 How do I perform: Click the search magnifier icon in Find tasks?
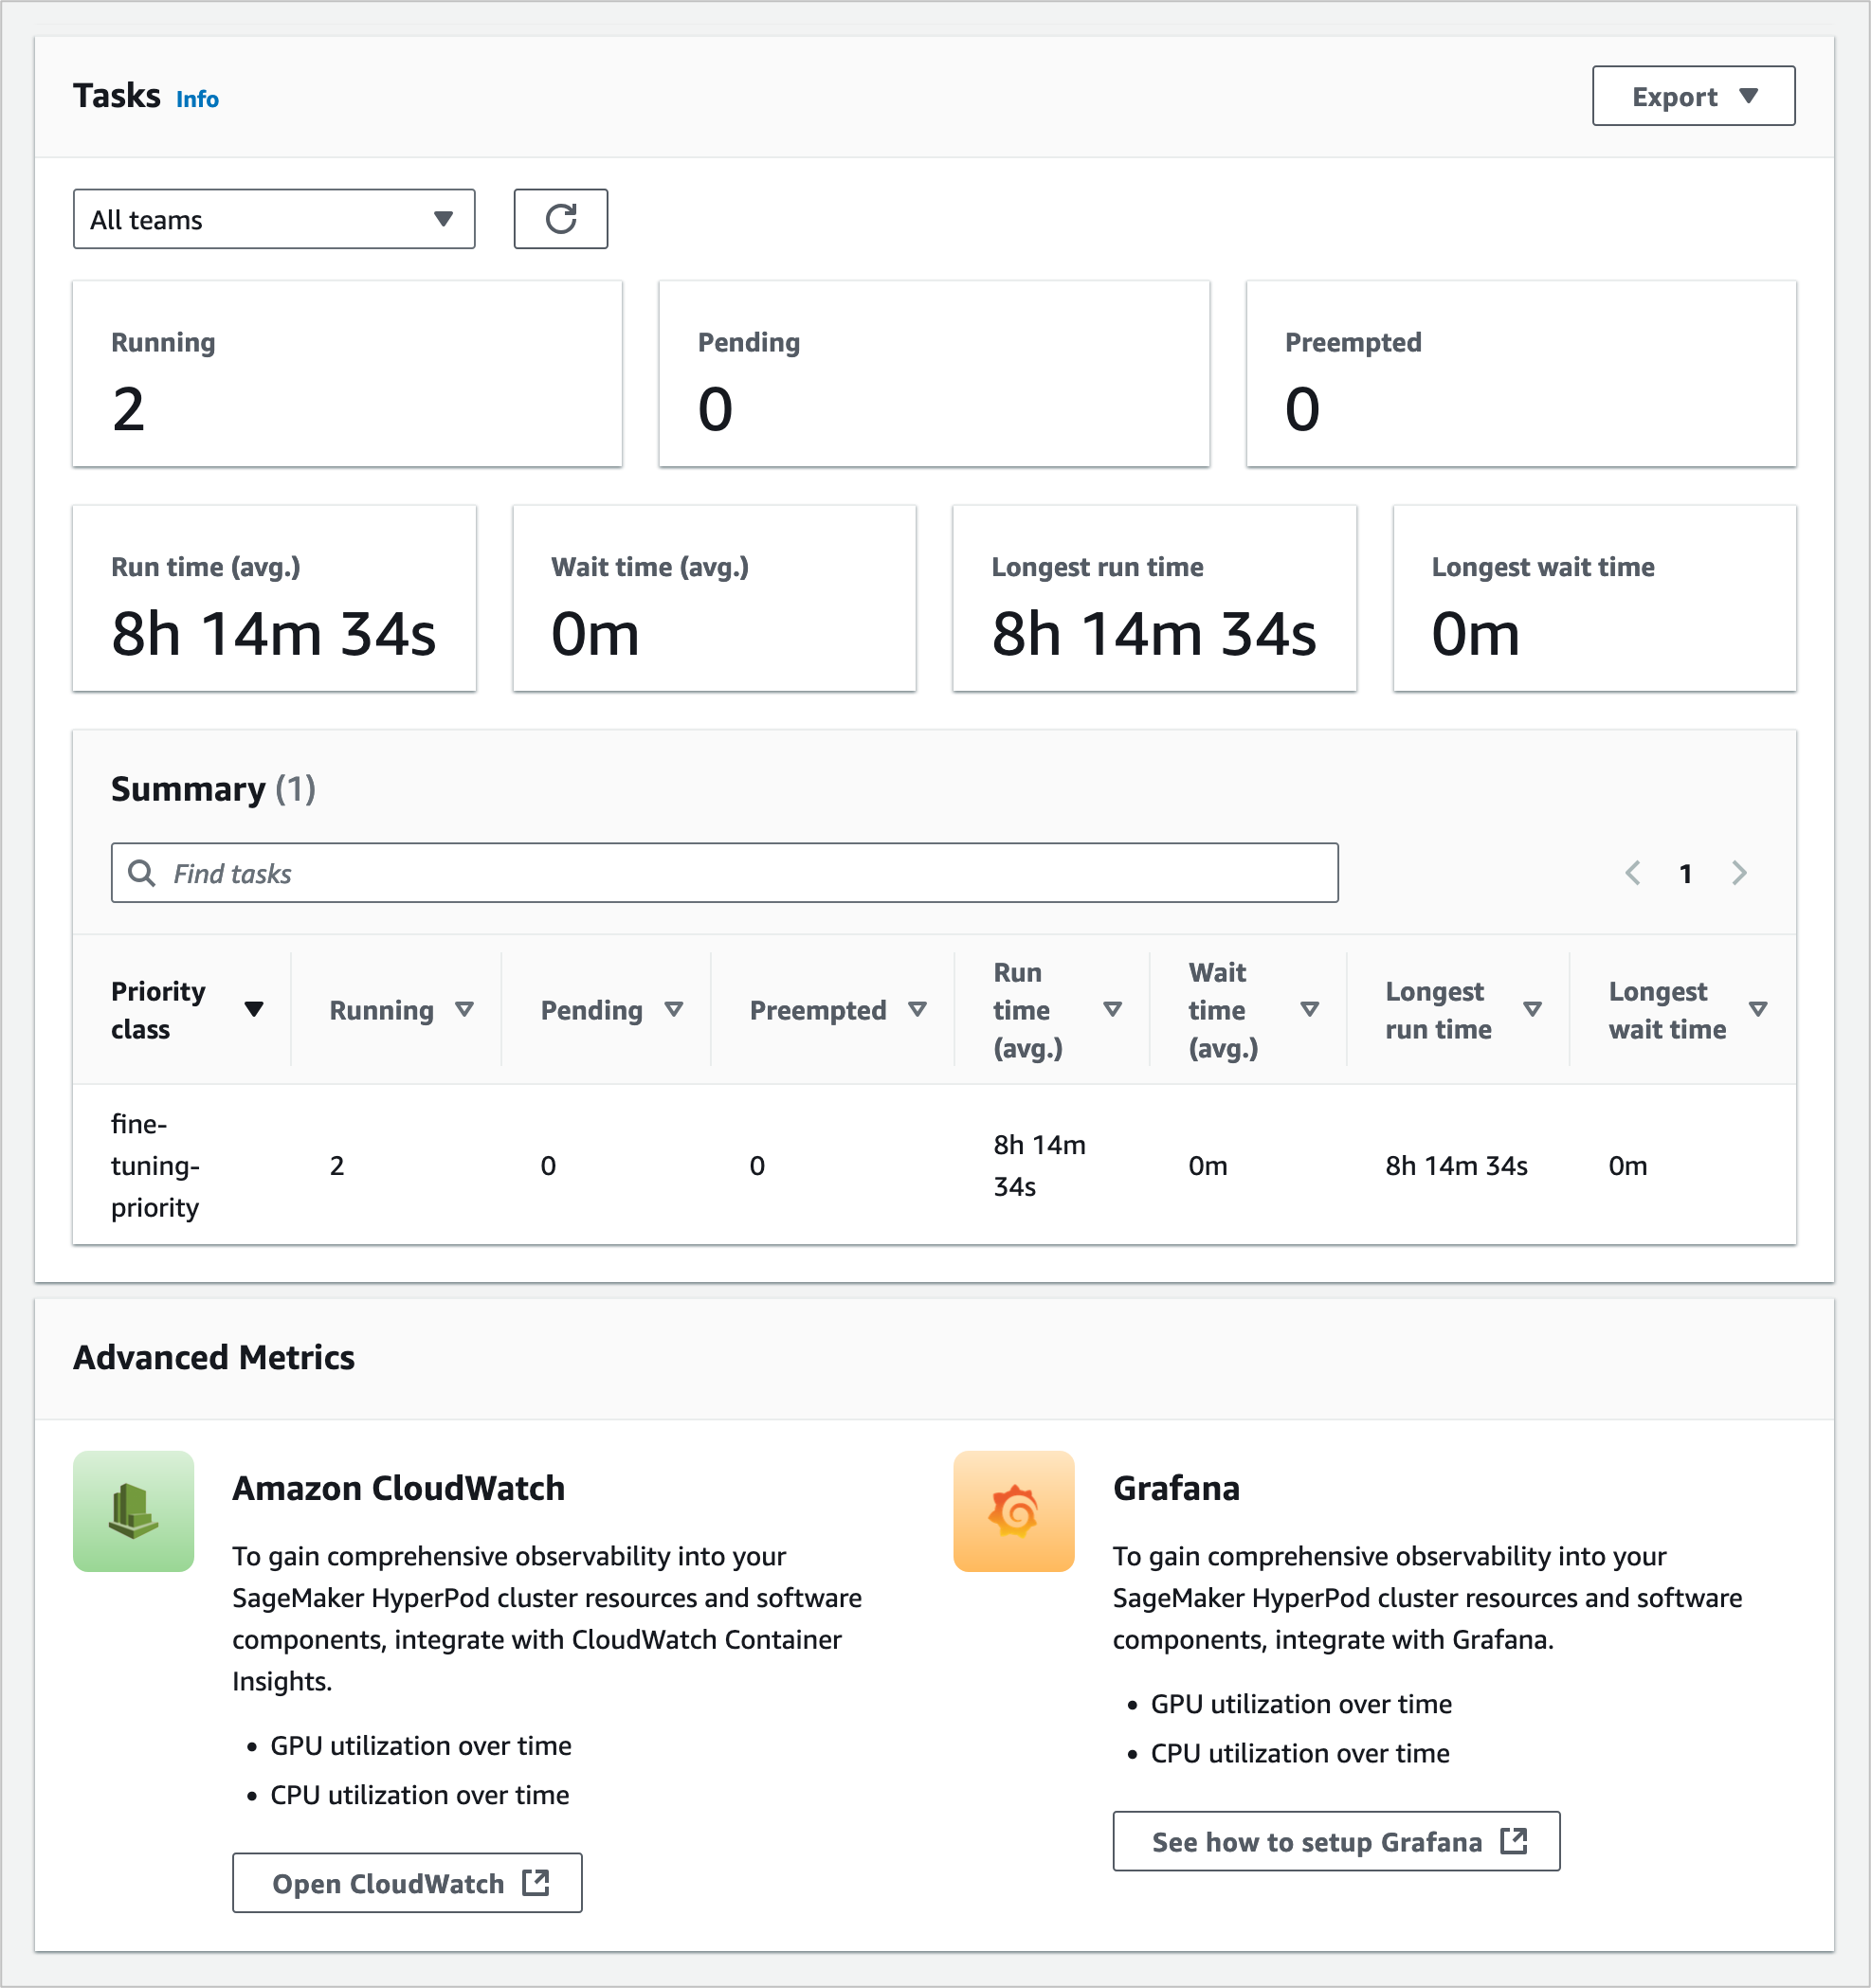coord(142,873)
